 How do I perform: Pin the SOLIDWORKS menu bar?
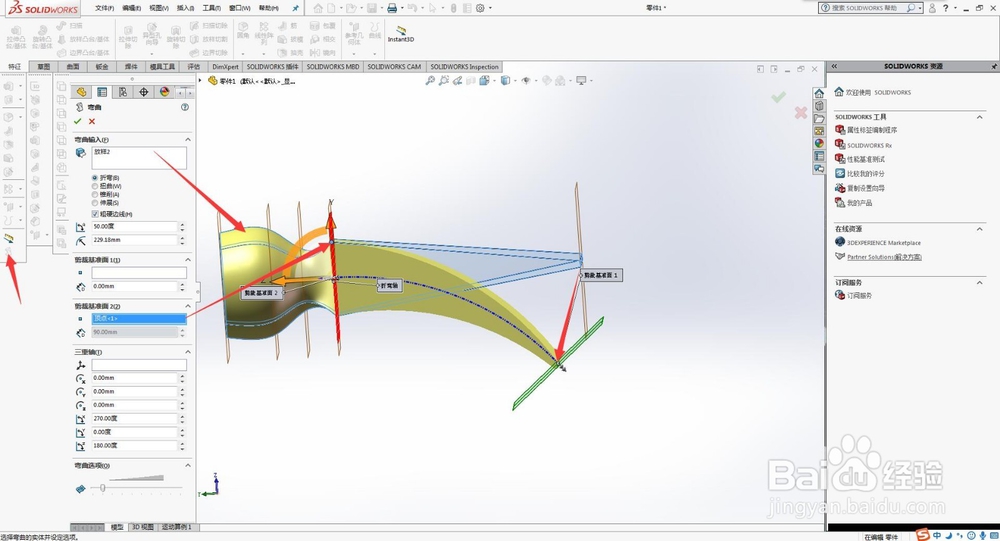pyautogui.click(x=295, y=8)
